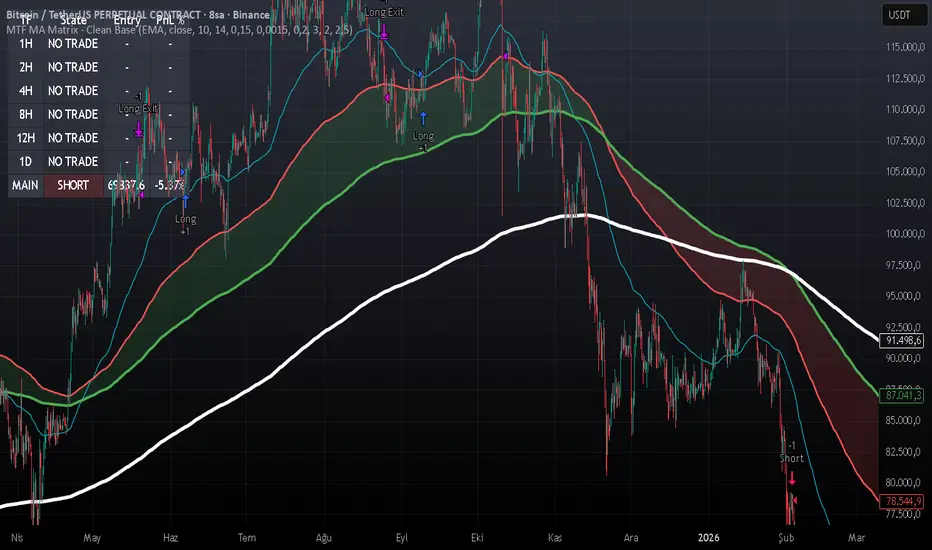Select the white 91.498,6 price label
The width and height of the screenshot is (932, 550).
903,341
